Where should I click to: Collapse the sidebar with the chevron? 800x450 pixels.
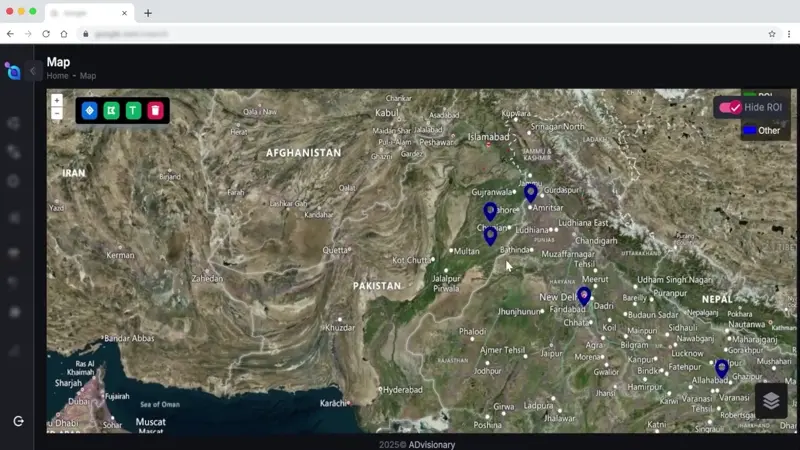coord(33,71)
